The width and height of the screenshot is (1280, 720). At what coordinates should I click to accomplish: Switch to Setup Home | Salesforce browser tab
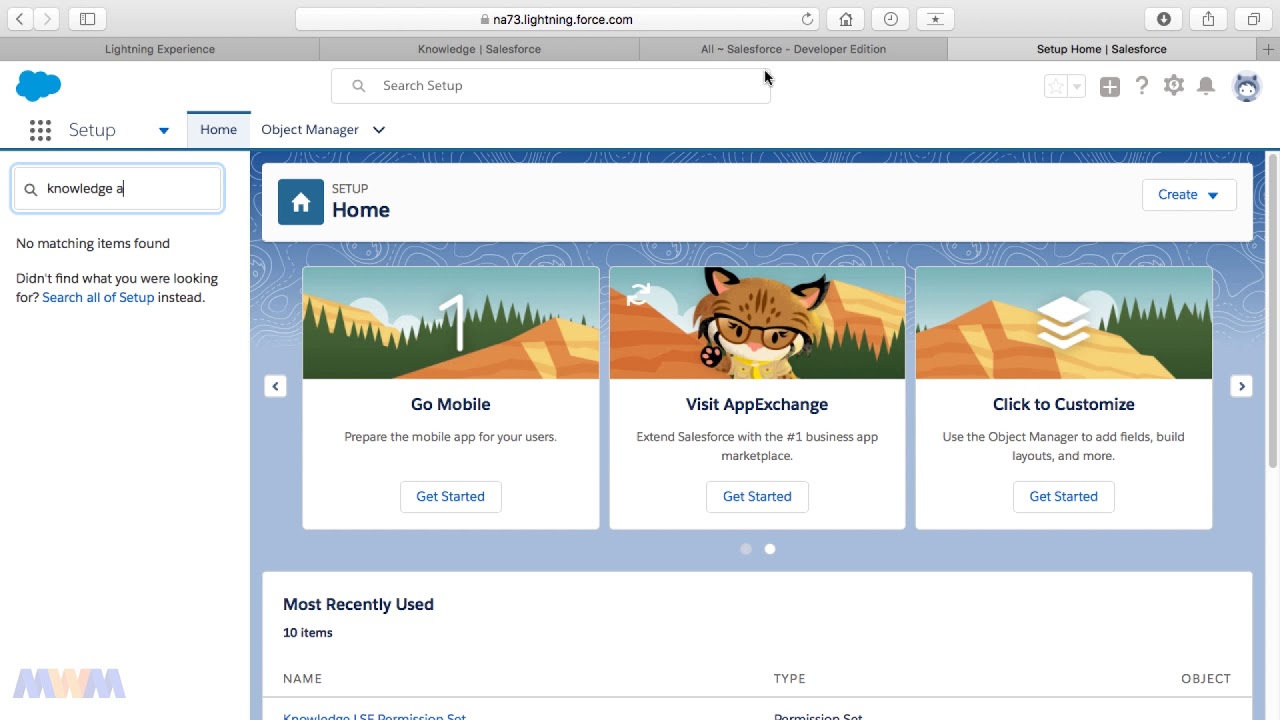tap(1102, 49)
